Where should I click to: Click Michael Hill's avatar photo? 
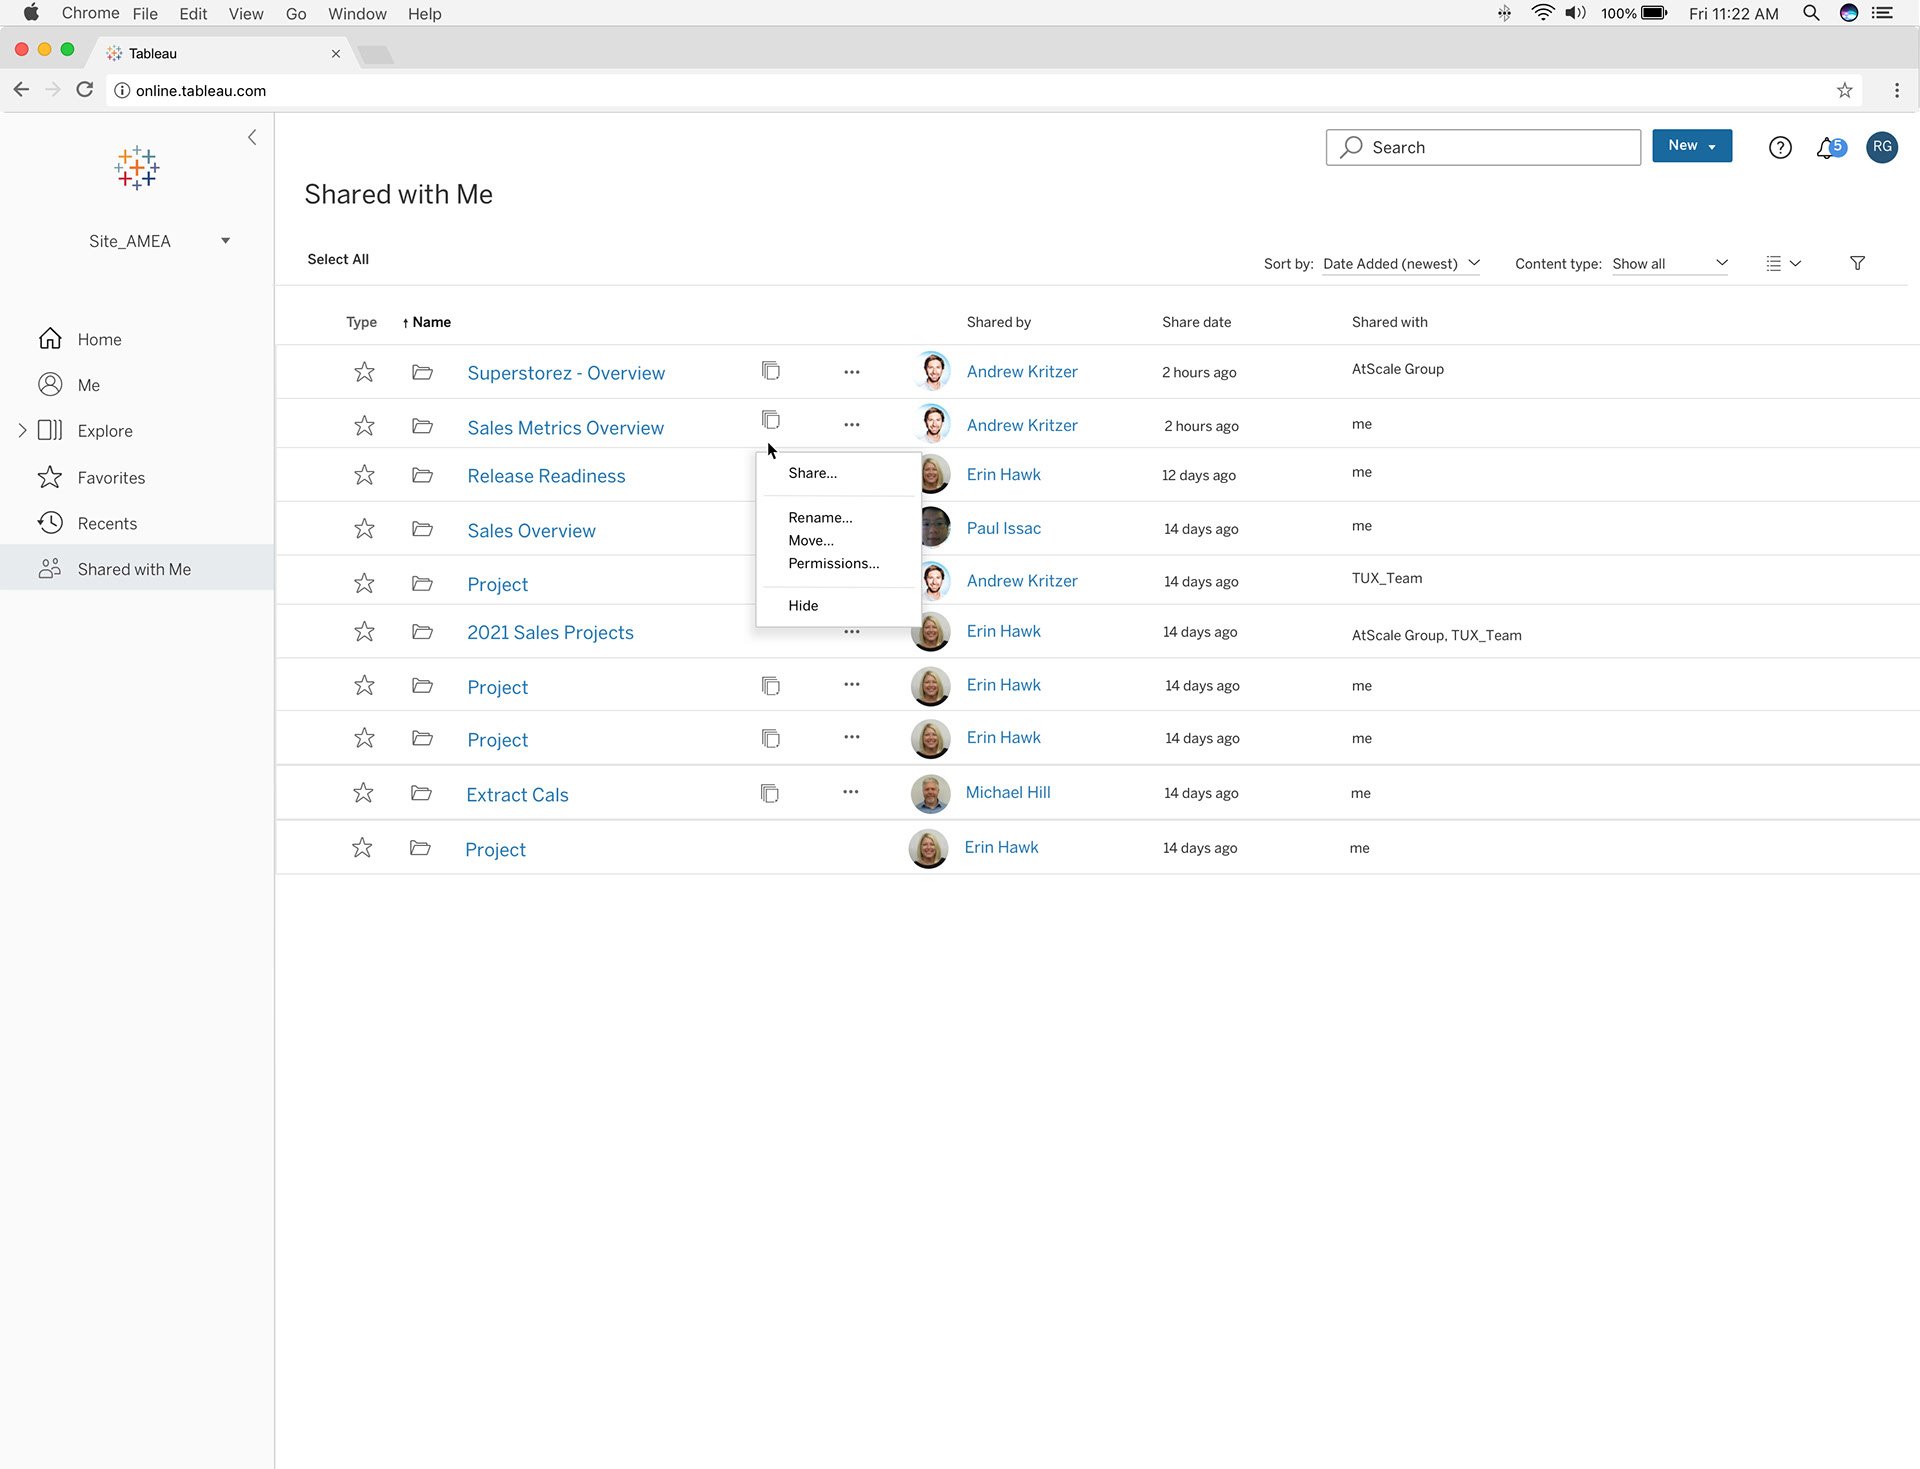click(930, 793)
